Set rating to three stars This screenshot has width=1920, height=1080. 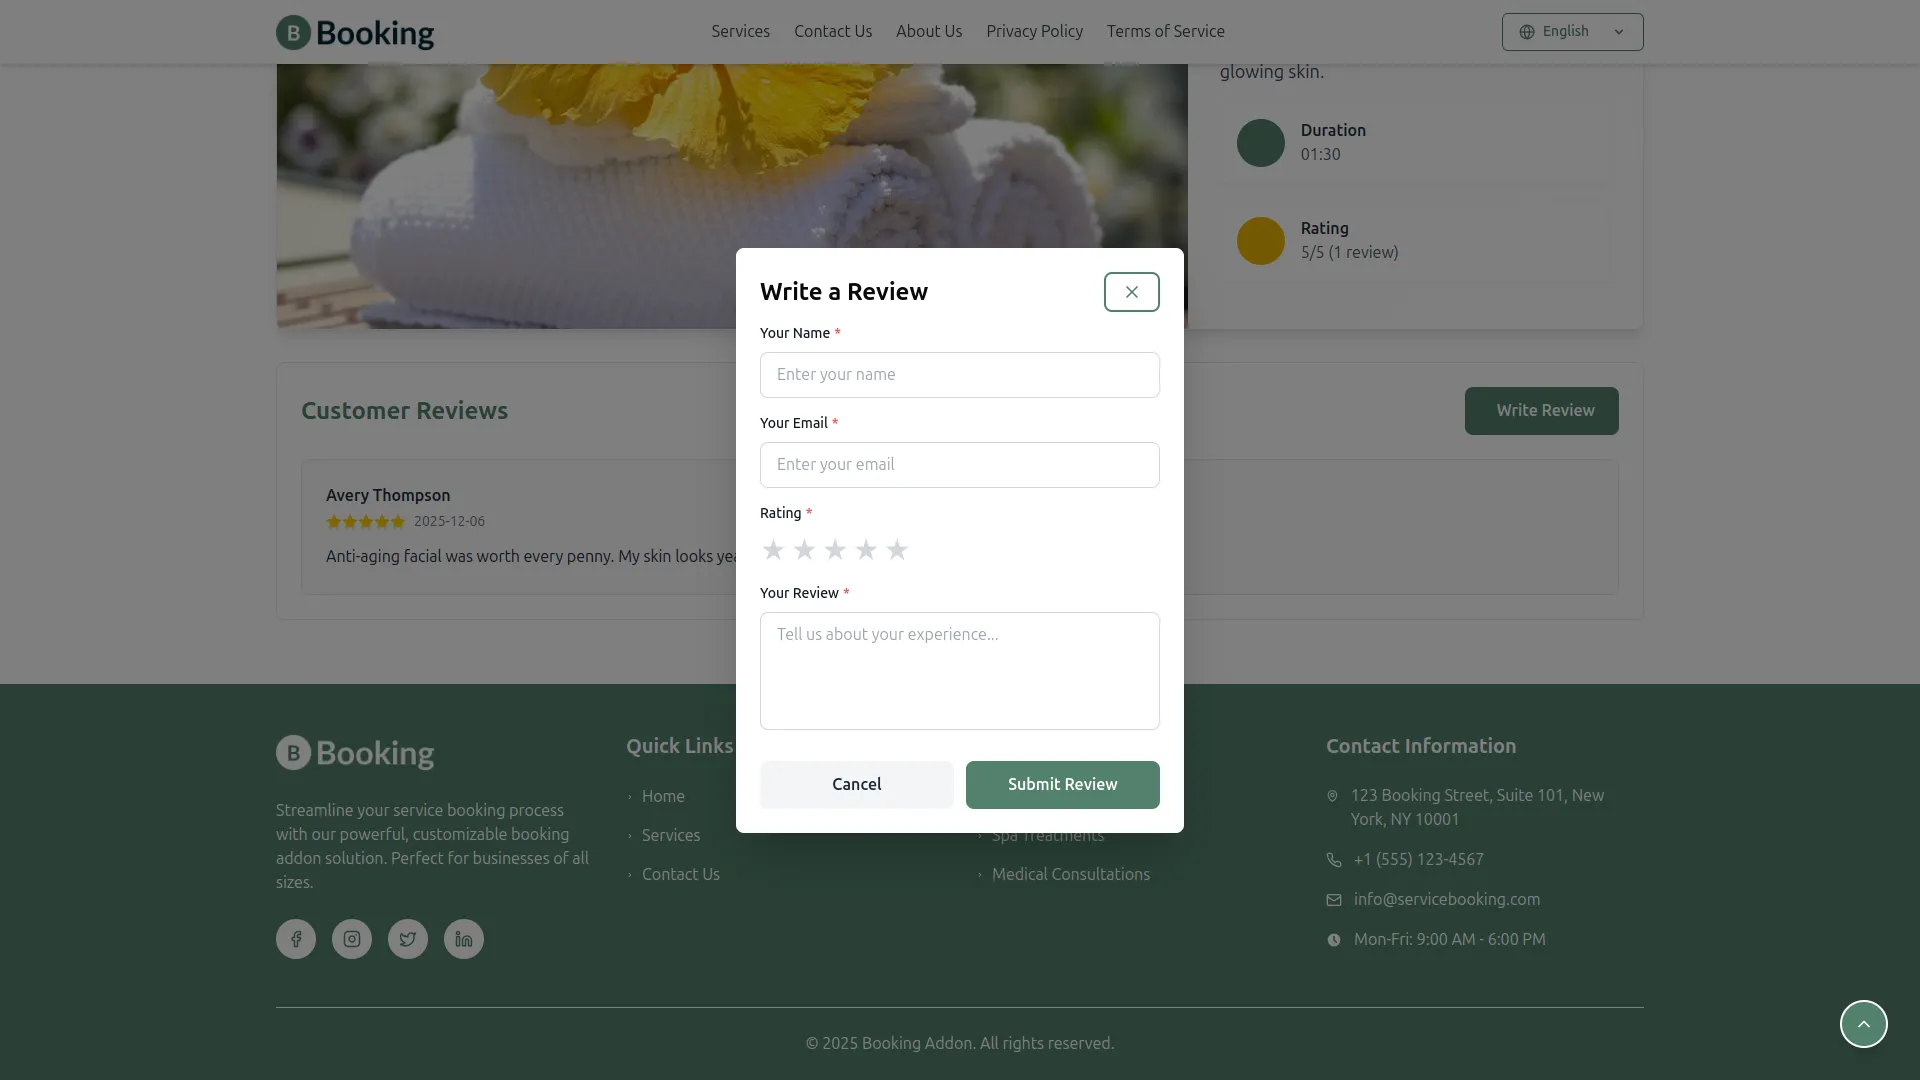tap(835, 550)
